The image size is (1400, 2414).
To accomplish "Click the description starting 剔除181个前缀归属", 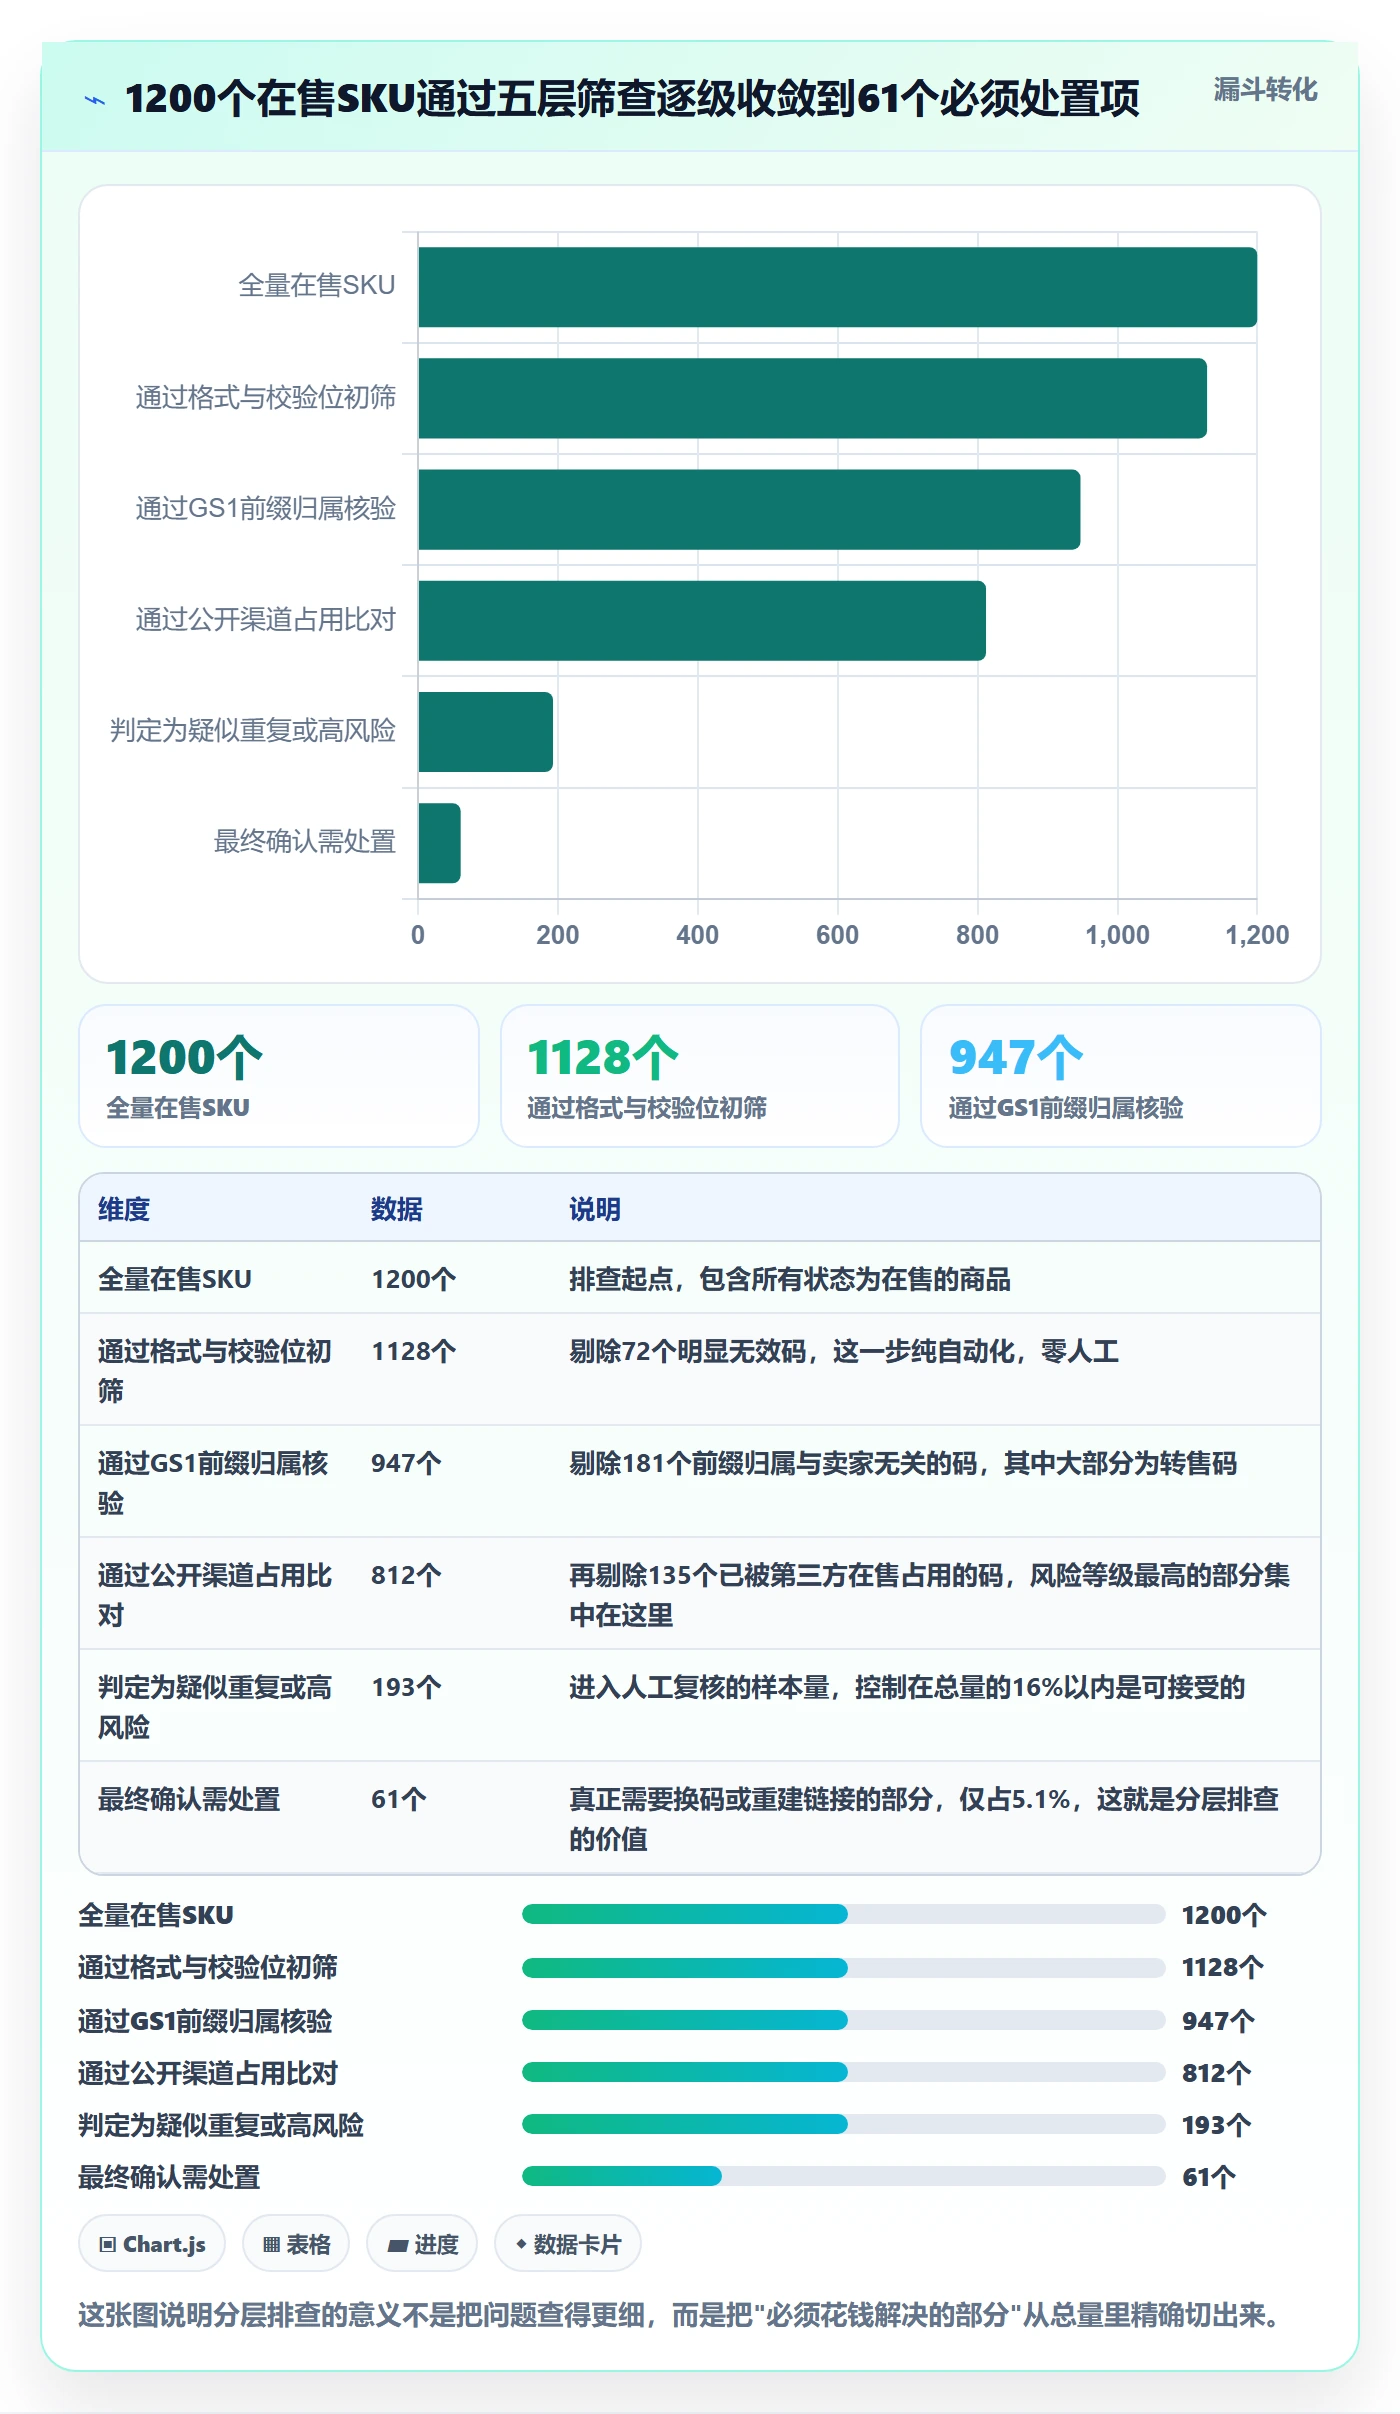I will click(903, 1463).
